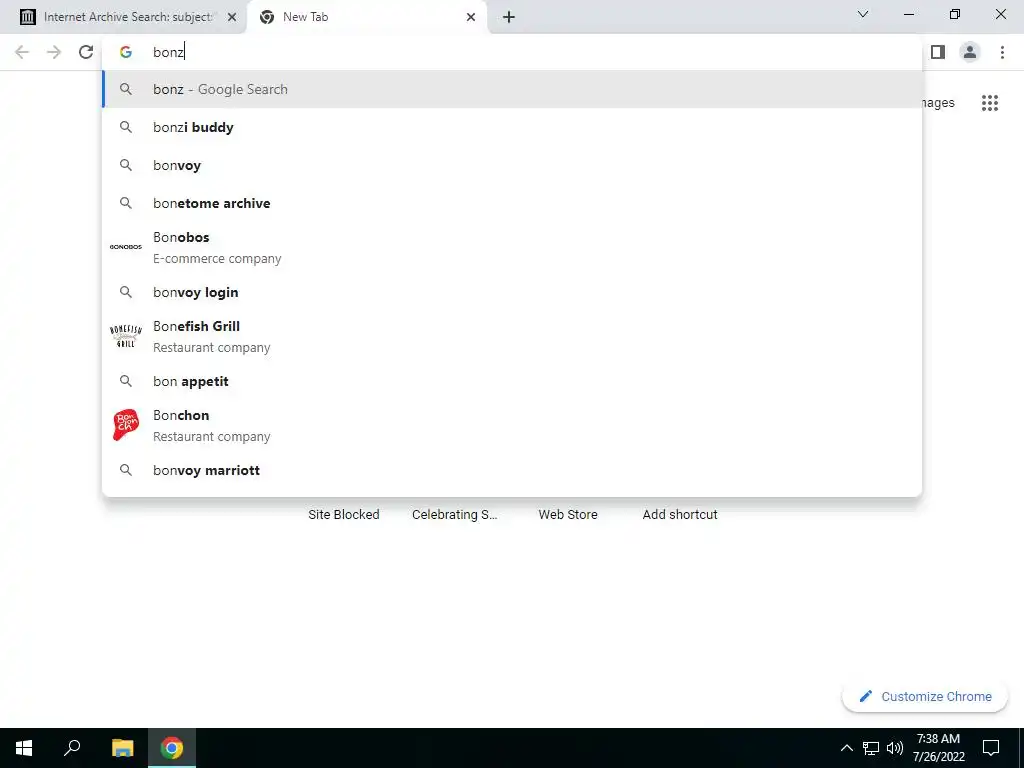Open the Chrome side panel
The image size is (1024, 768).
[x=938, y=52]
